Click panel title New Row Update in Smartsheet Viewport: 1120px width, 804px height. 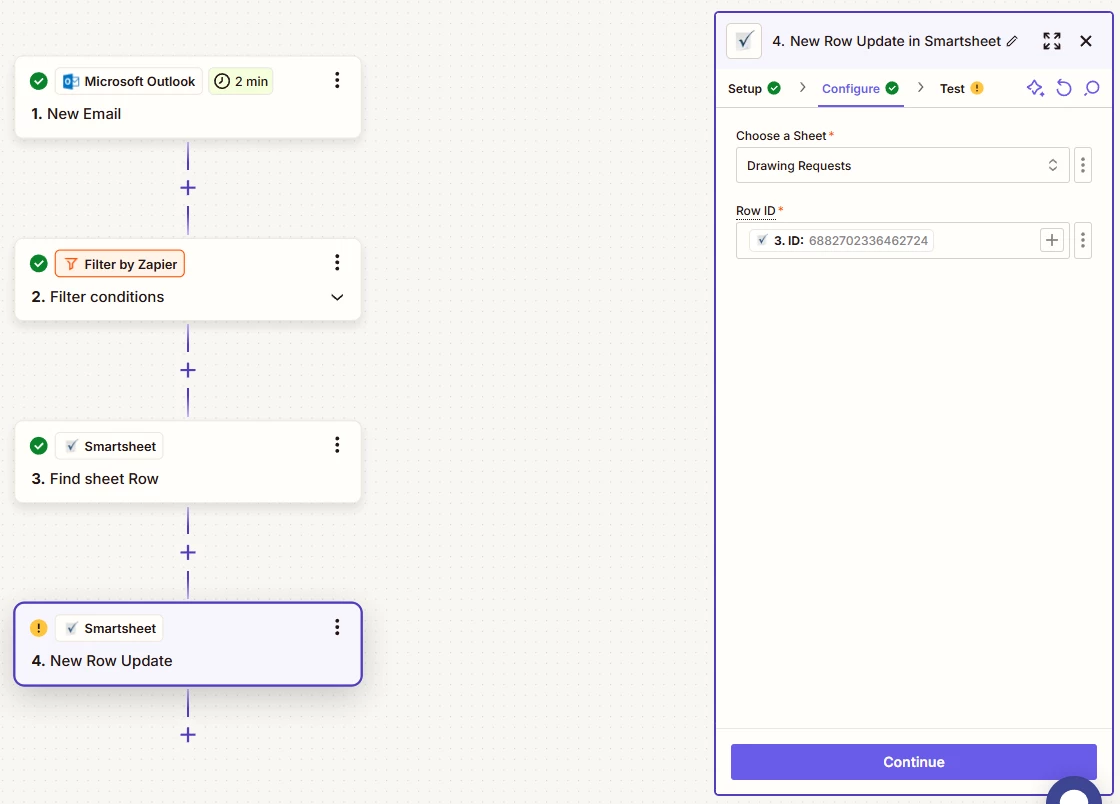click(x=886, y=41)
